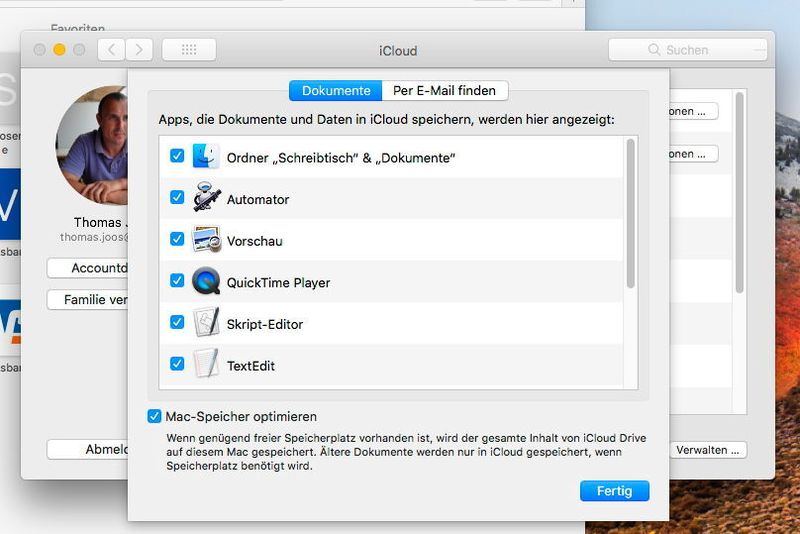Click the Skript-Editor icon

tap(206, 322)
